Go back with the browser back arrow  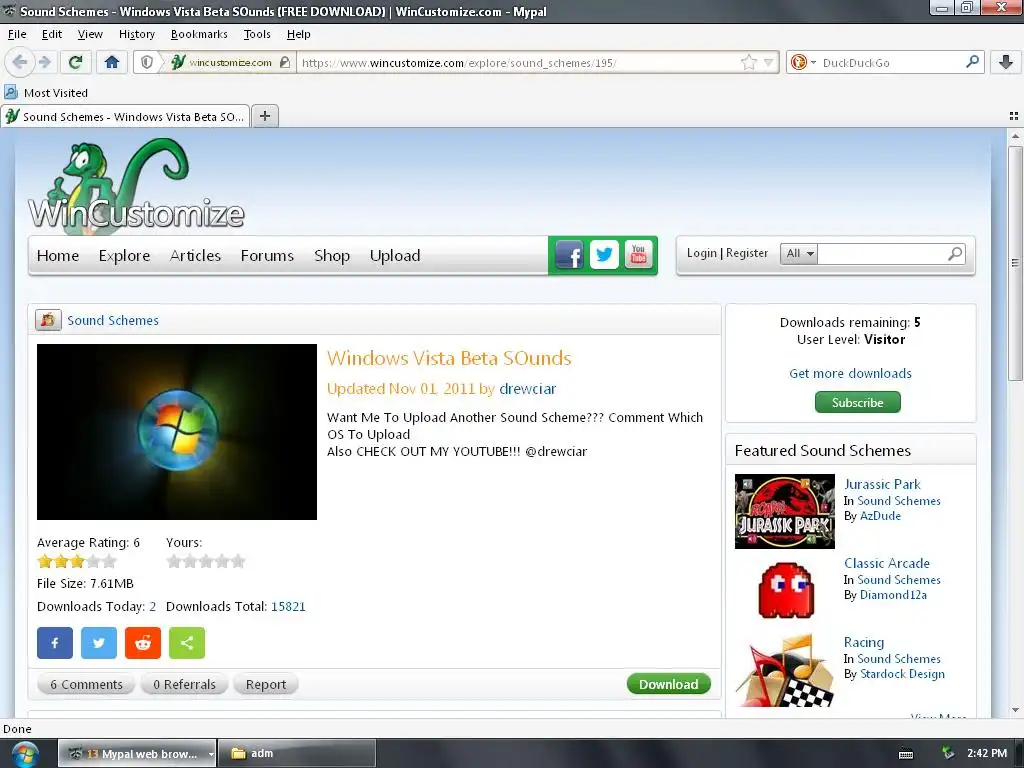pos(19,62)
